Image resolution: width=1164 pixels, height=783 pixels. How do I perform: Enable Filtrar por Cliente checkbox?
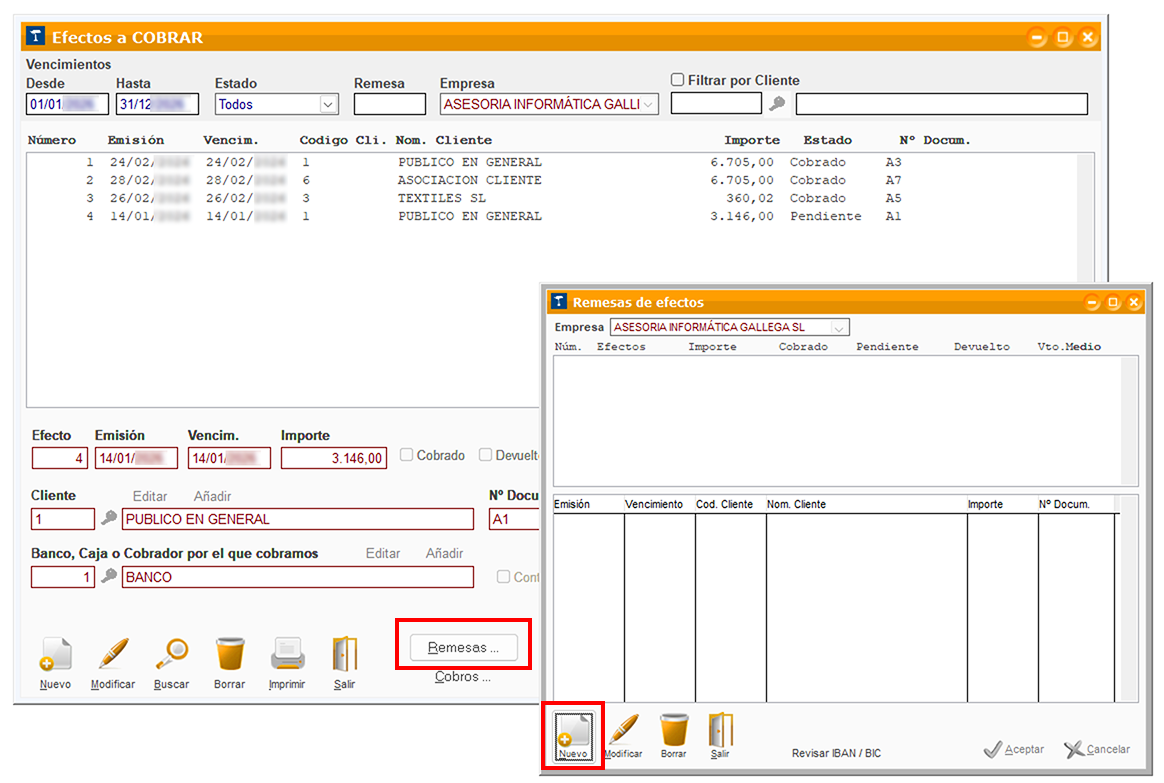click(x=678, y=80)
